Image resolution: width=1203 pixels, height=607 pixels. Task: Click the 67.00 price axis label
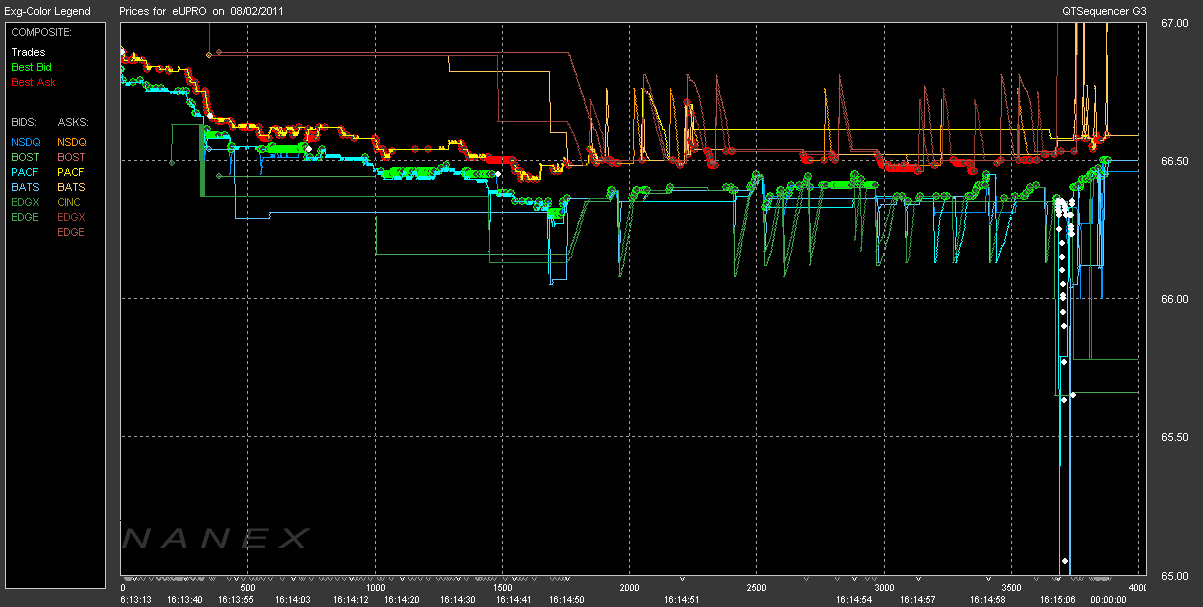click(1174, 23)
